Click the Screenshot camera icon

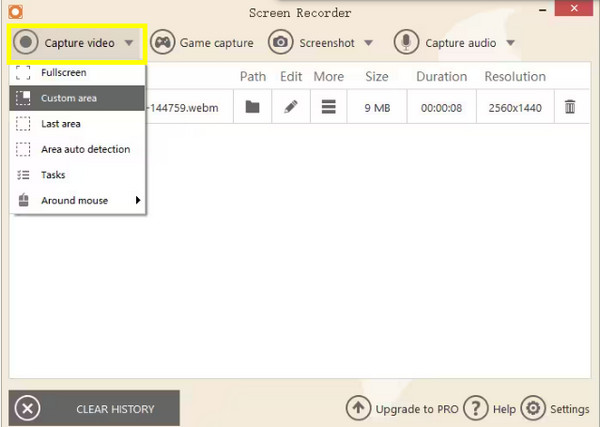click(x=280, y=42)
